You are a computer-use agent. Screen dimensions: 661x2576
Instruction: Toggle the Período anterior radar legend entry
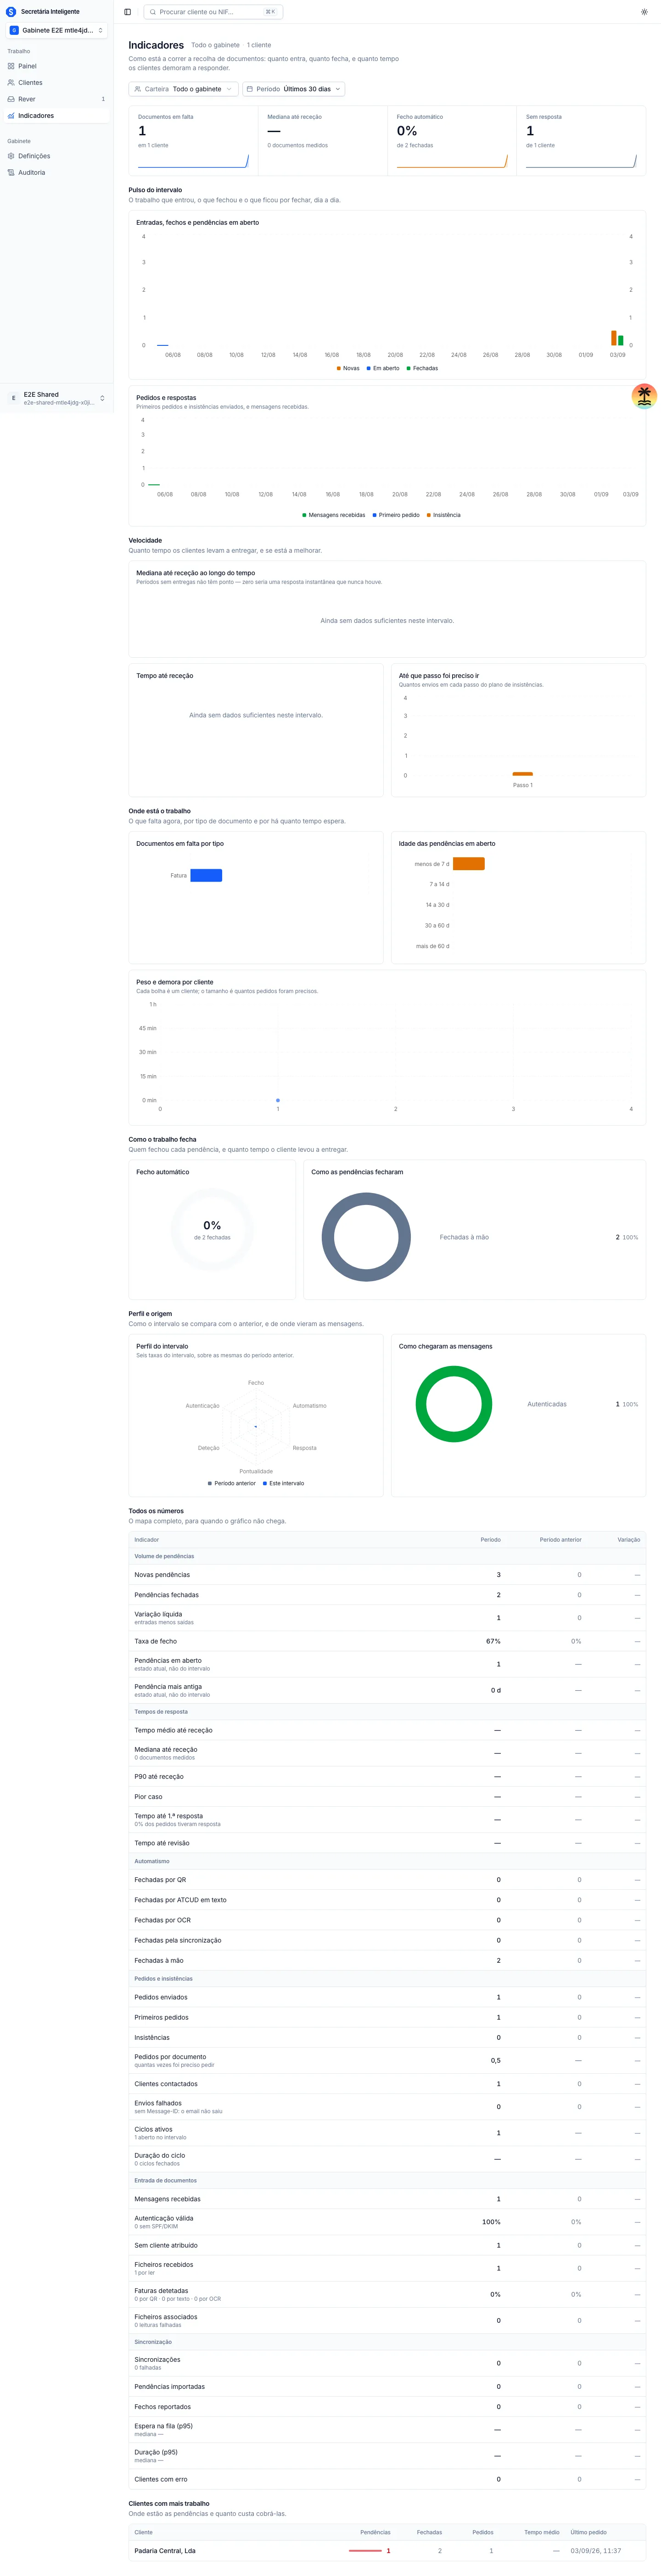click(232, 1483)
